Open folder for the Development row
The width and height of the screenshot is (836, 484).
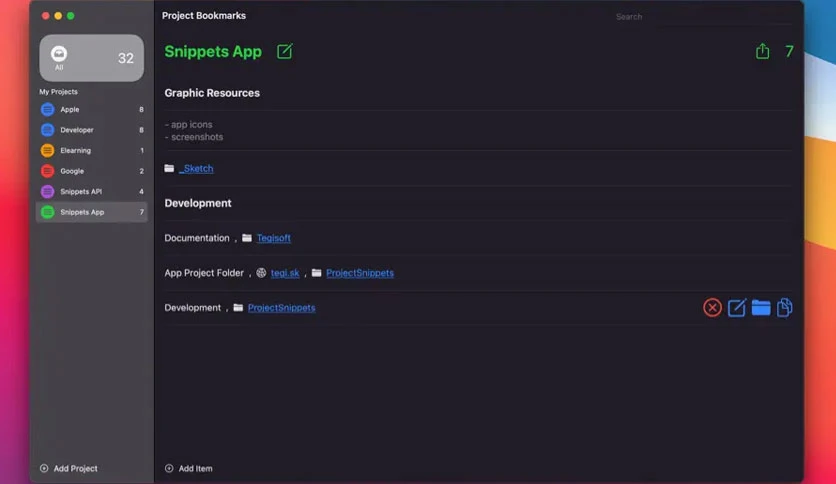pyautogui.click(x=761, y=308)
